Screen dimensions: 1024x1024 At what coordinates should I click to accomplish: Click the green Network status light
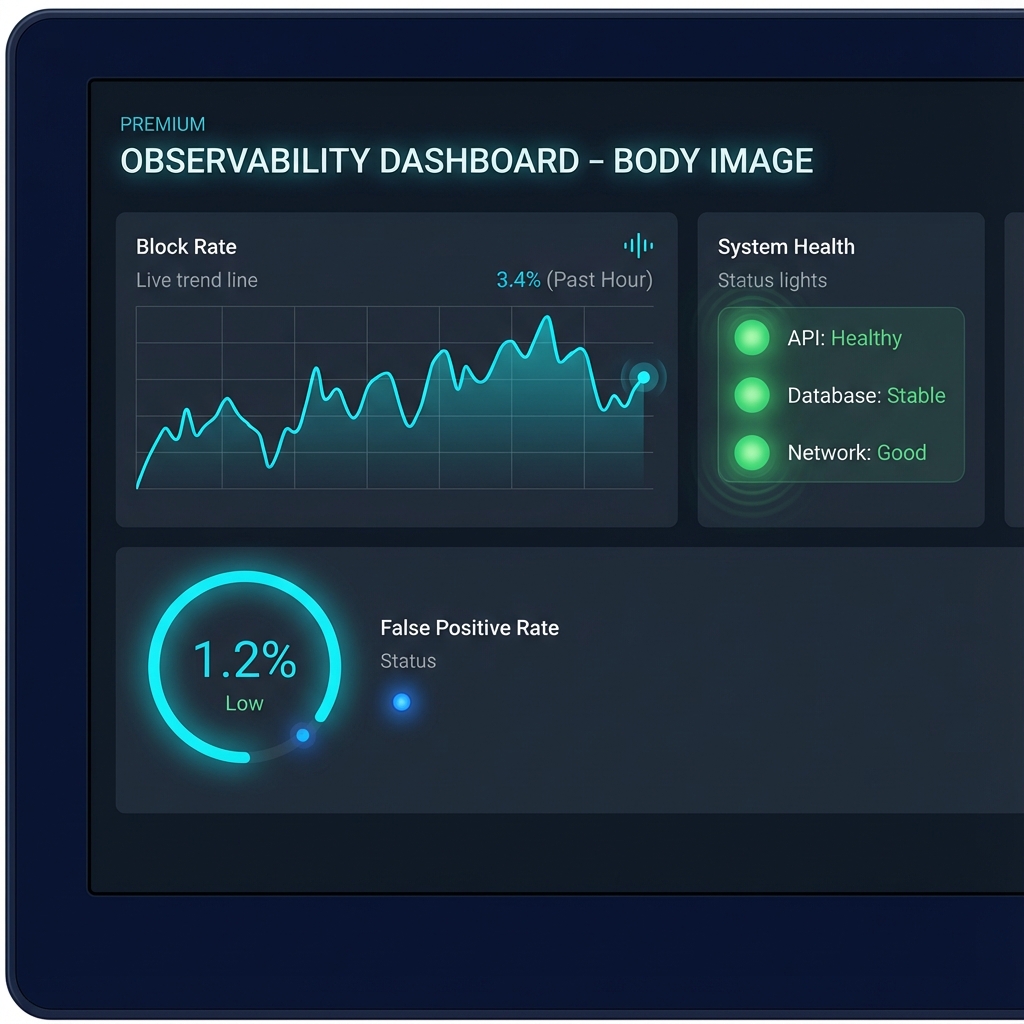coord(751,453)
